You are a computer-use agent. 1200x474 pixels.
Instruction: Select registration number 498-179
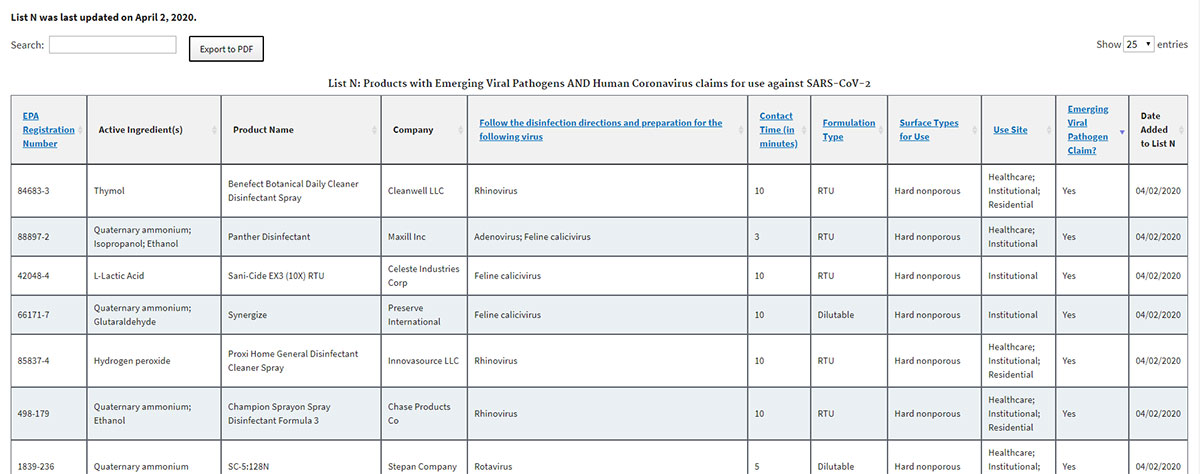pos(32,414)
